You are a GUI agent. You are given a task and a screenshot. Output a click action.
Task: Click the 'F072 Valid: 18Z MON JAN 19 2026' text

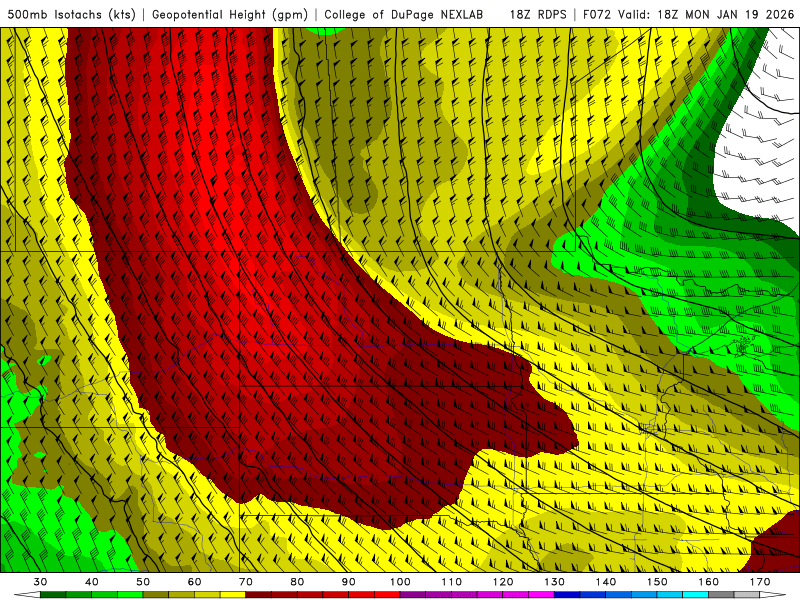[x=688, y=14]
